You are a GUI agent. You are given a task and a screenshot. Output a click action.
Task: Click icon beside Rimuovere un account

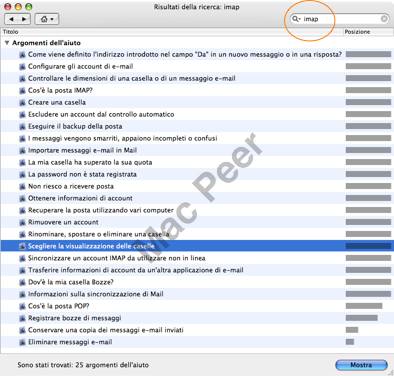pyautogui.click(x=22, y=222)
